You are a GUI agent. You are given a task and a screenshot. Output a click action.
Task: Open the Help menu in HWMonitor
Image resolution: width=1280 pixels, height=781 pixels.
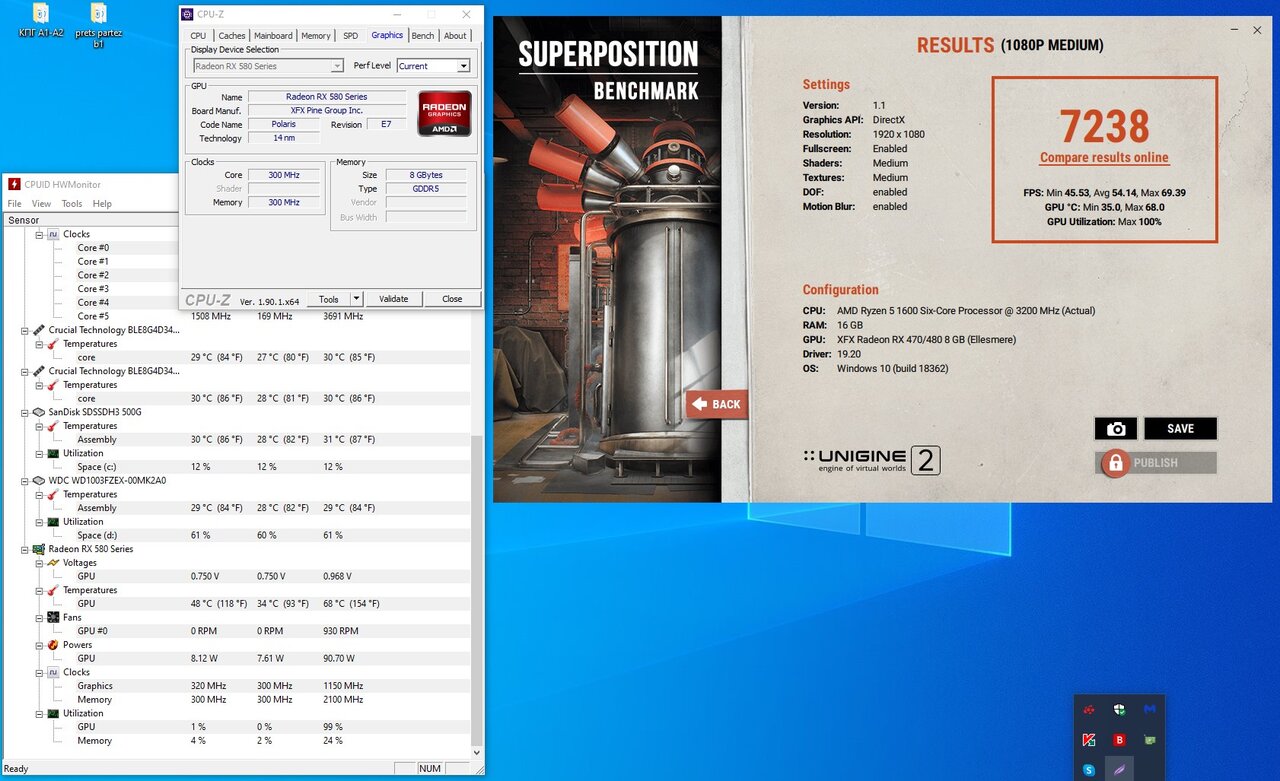coord(102,203)
